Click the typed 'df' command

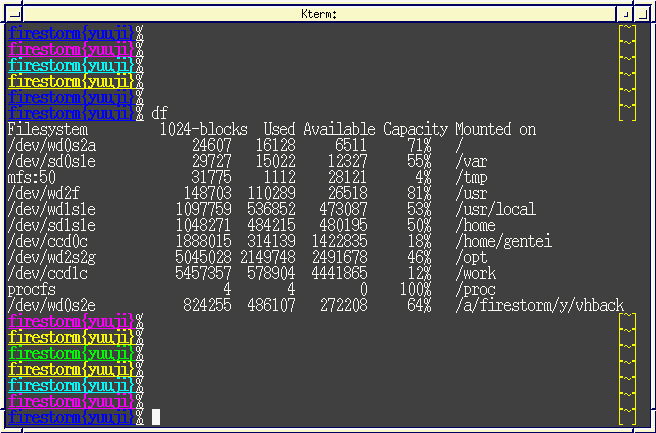(160, 113)
